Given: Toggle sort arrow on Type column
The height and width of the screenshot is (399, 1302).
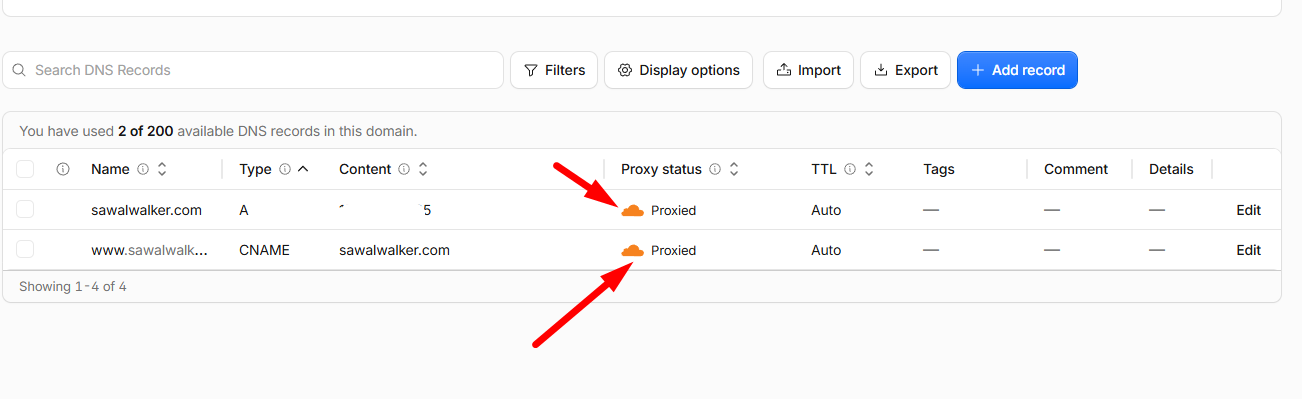Looking at the screenshot, I should coord(303,170).
